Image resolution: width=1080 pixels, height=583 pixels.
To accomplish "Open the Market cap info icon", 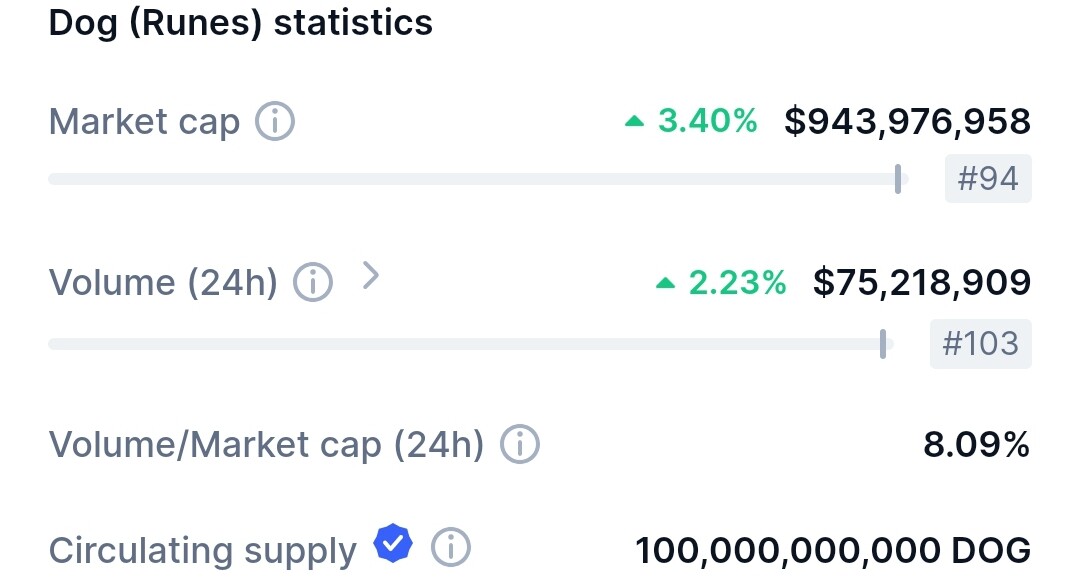I will coord(275,121).
